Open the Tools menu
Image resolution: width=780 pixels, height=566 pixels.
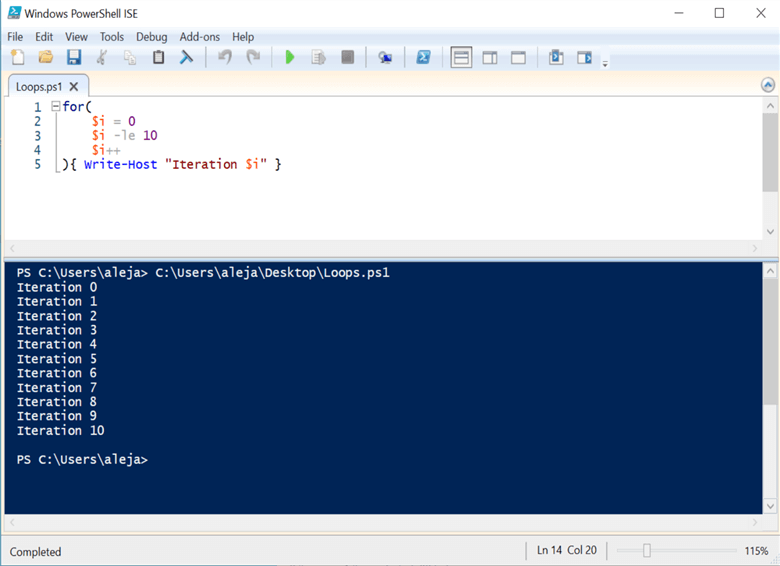click(111, 37)
